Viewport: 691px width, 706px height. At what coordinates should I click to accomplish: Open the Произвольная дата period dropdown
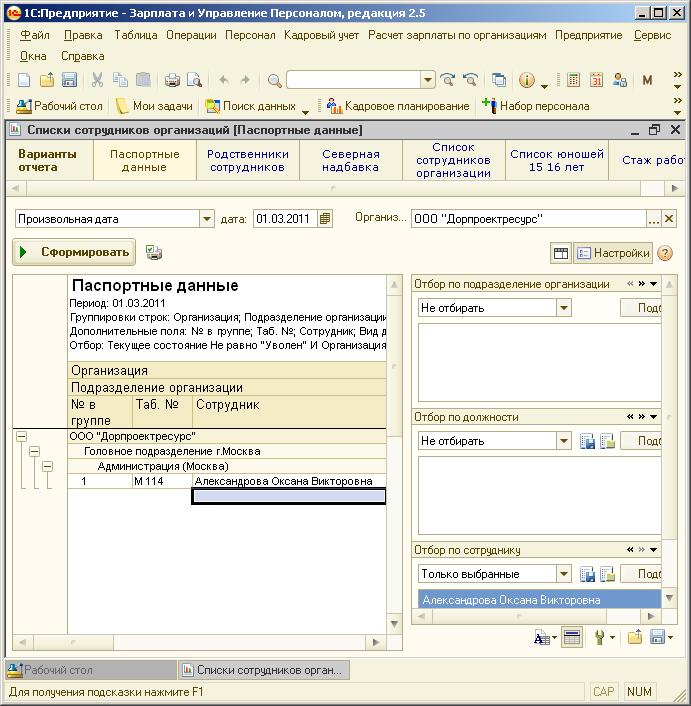207,219
